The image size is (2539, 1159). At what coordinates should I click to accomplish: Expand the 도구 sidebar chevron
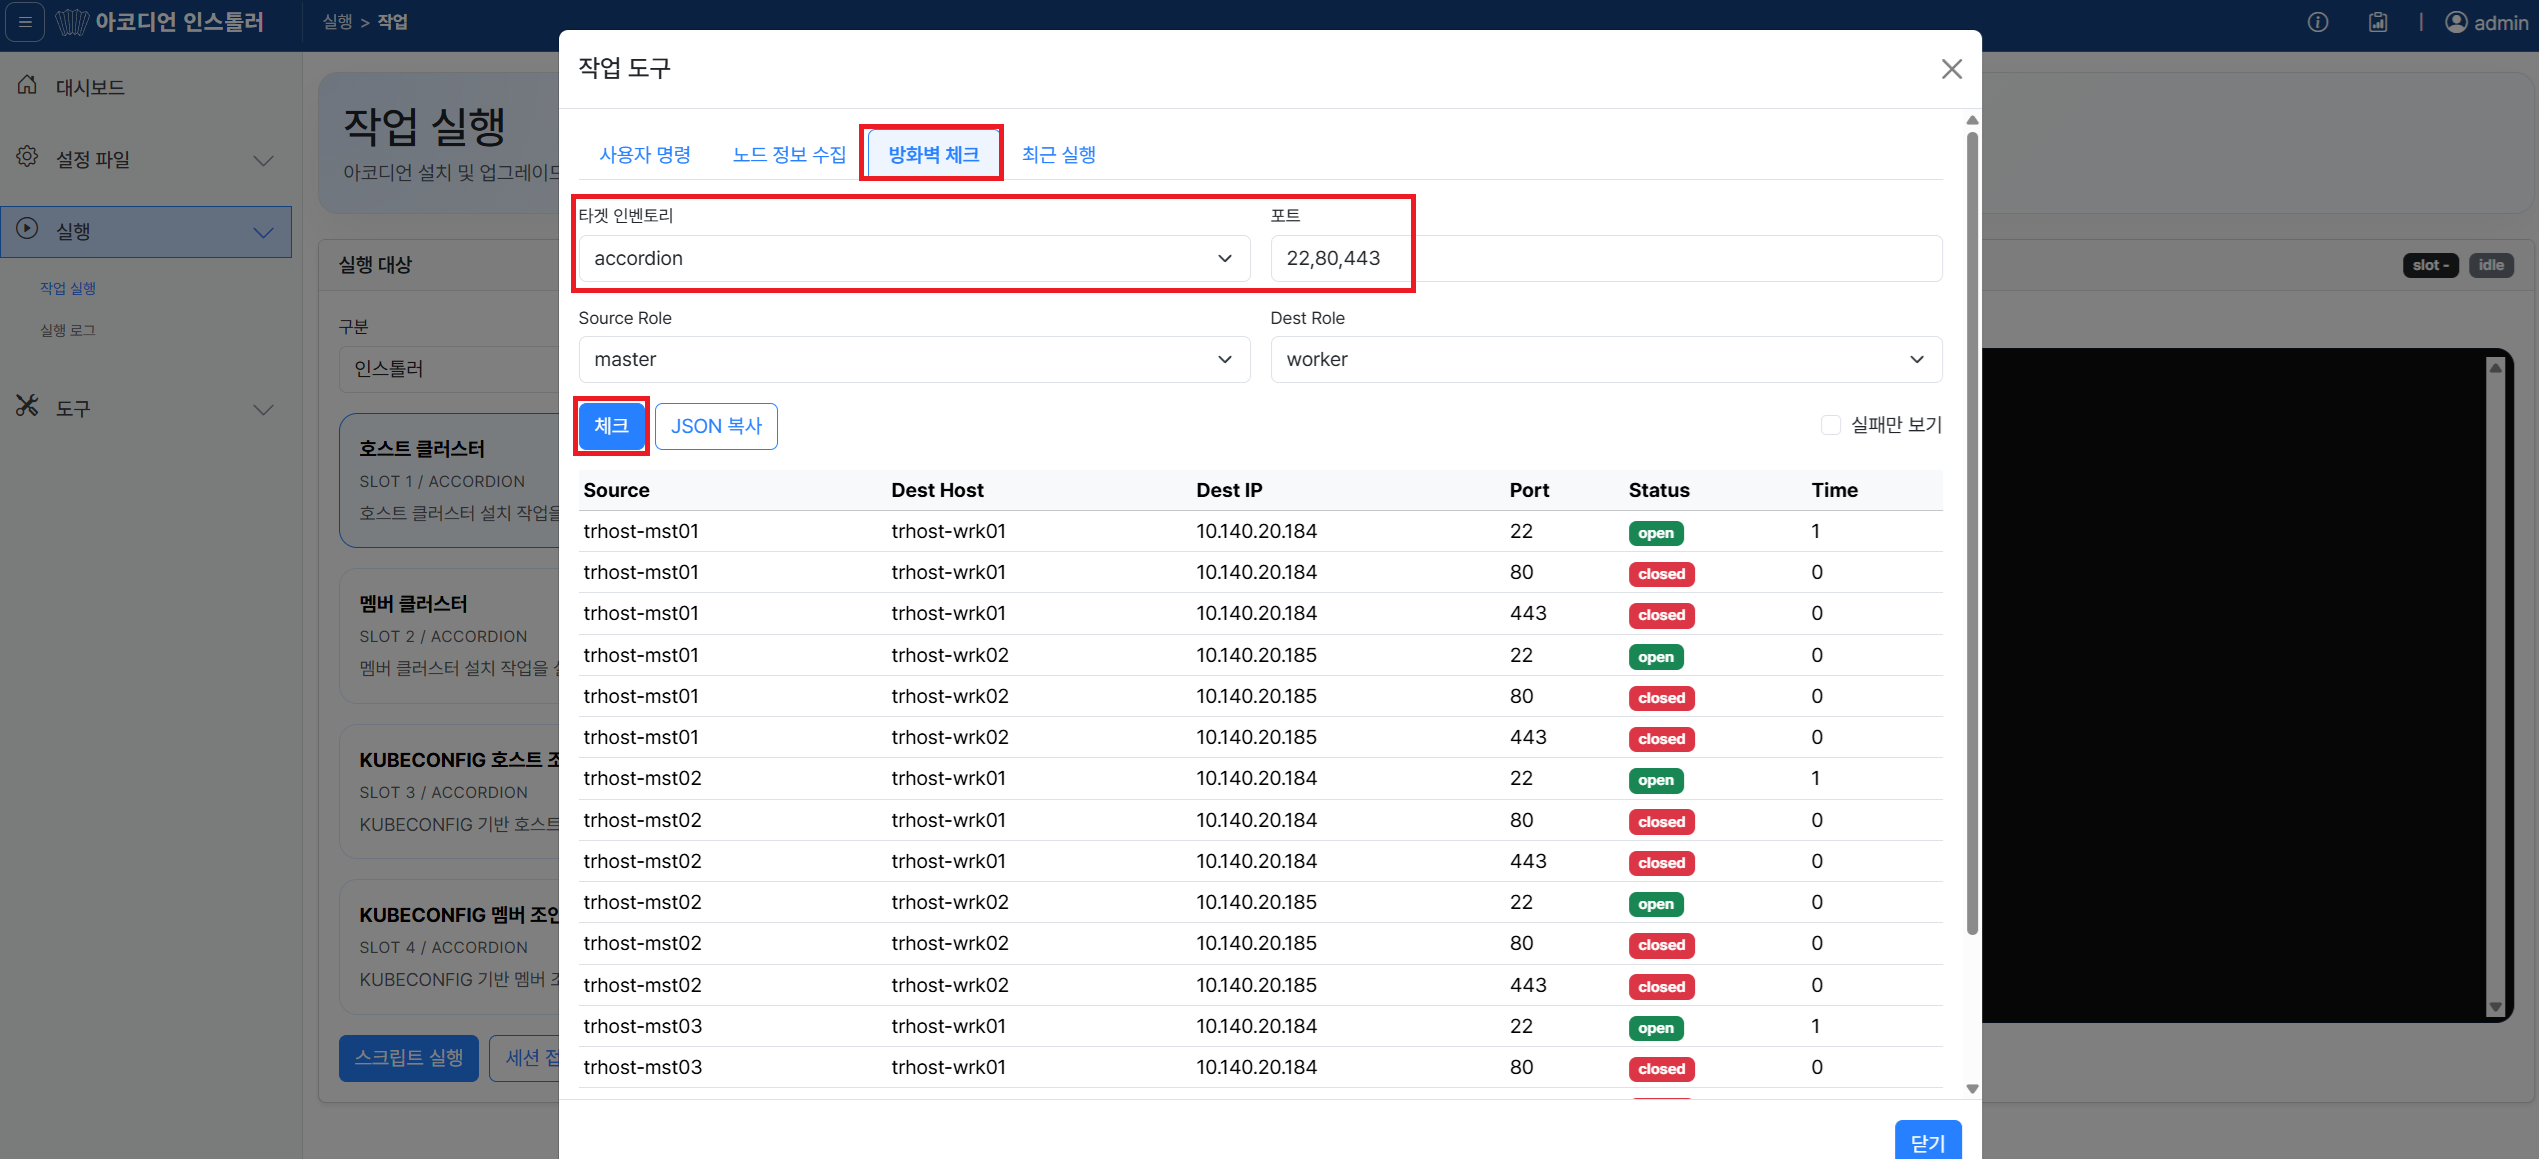(263, 409)
